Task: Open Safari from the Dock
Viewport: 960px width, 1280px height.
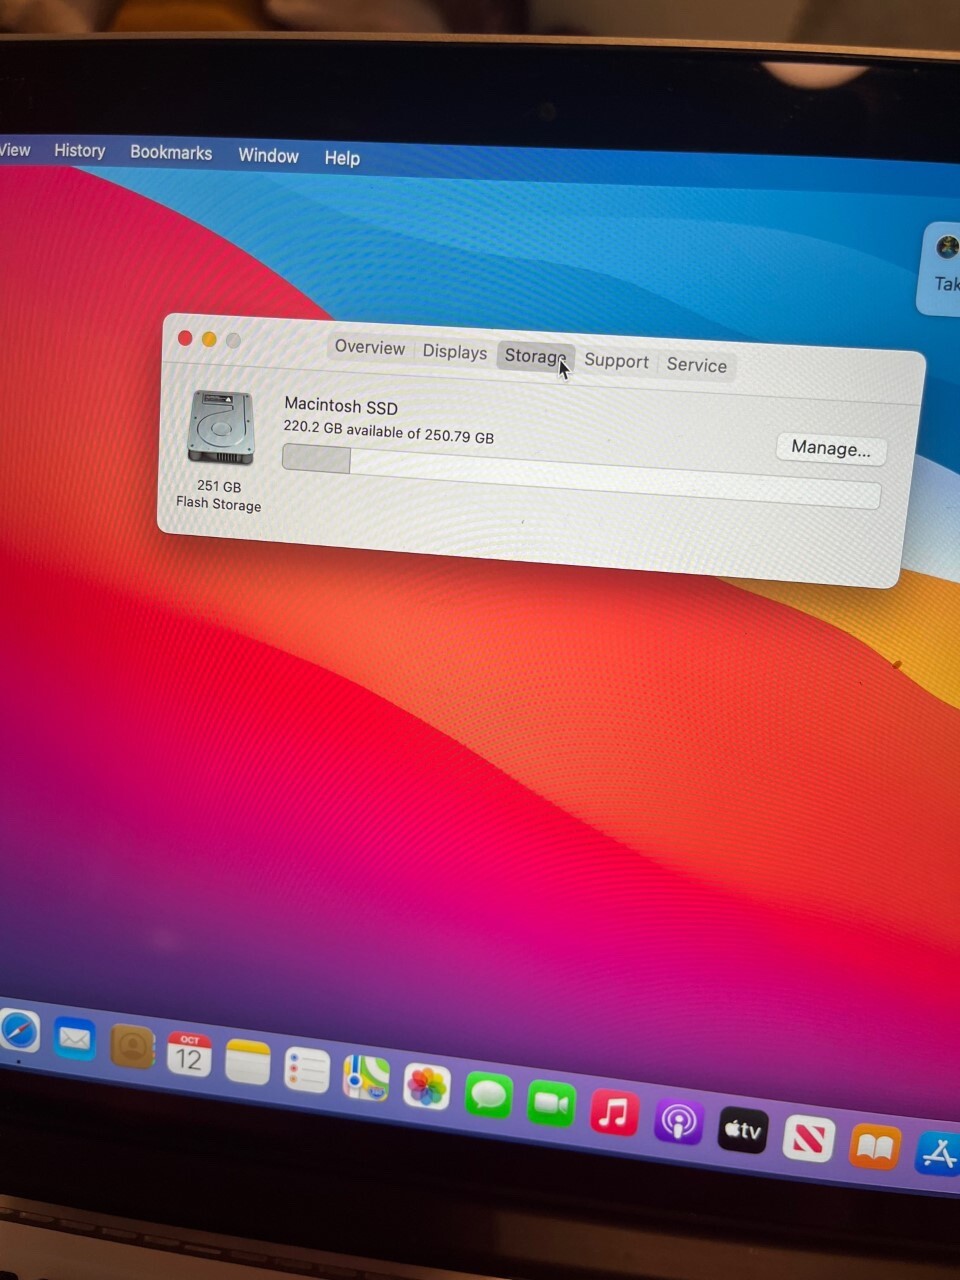Action: 19,1032
